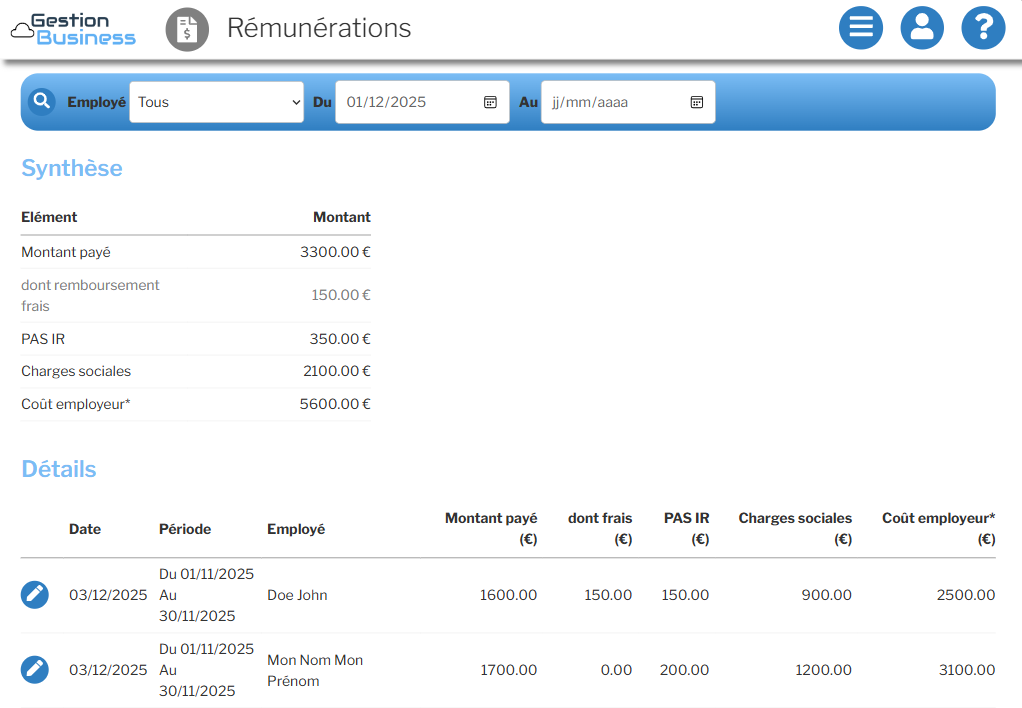Expand the Employé dropdown set to Tous
The width and height of the screenshot is (1022, 708).
[217, 102]
